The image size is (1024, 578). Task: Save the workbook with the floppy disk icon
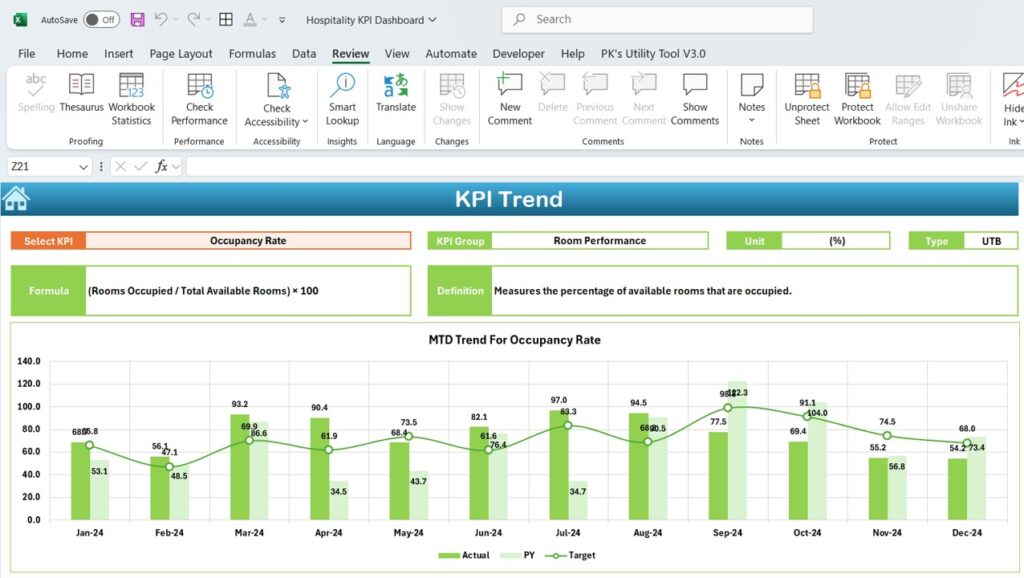[137, 20]
